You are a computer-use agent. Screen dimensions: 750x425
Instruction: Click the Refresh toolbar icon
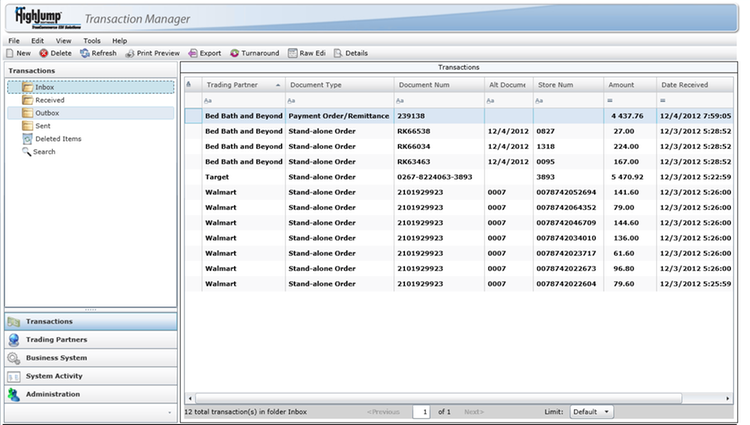tap(85, 53)
